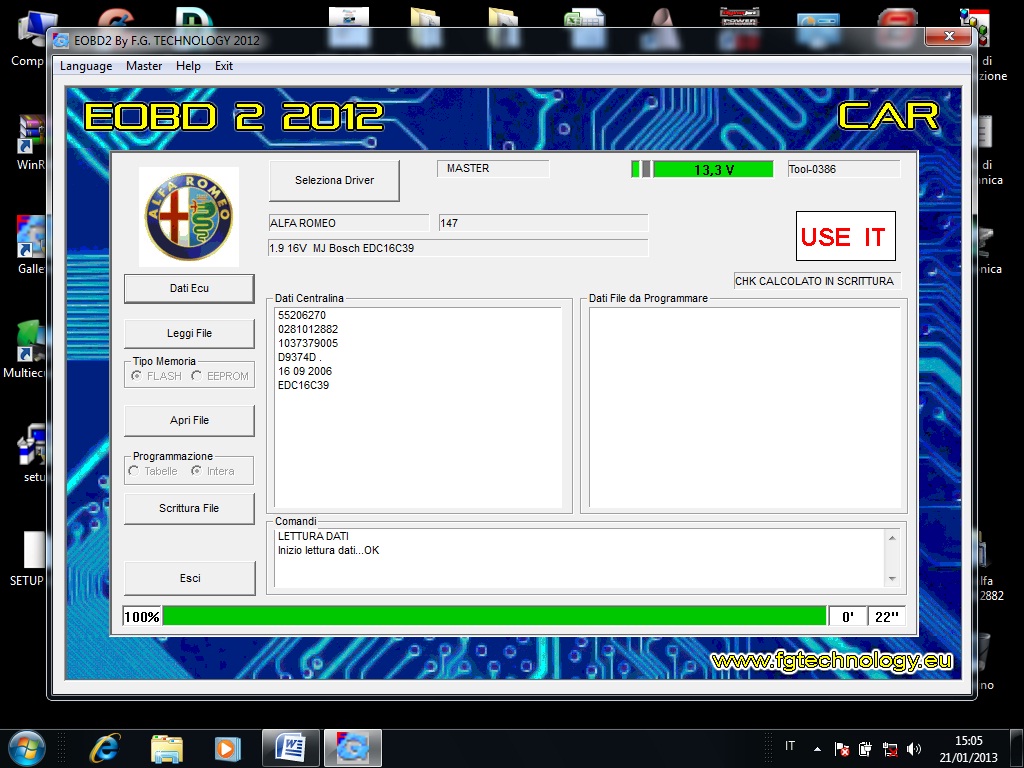Viewport: 1024px width, 768px height.
Task: Click the Apri File button
Action: click(x=189, y=421)
